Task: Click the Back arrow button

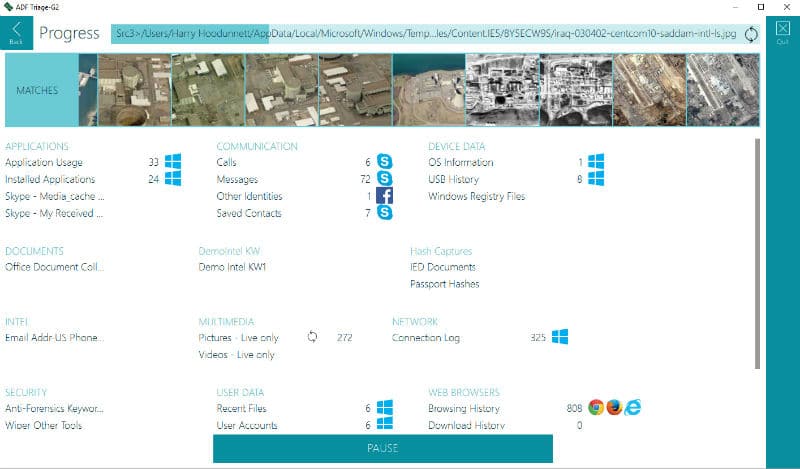Action: coord(16,32)
